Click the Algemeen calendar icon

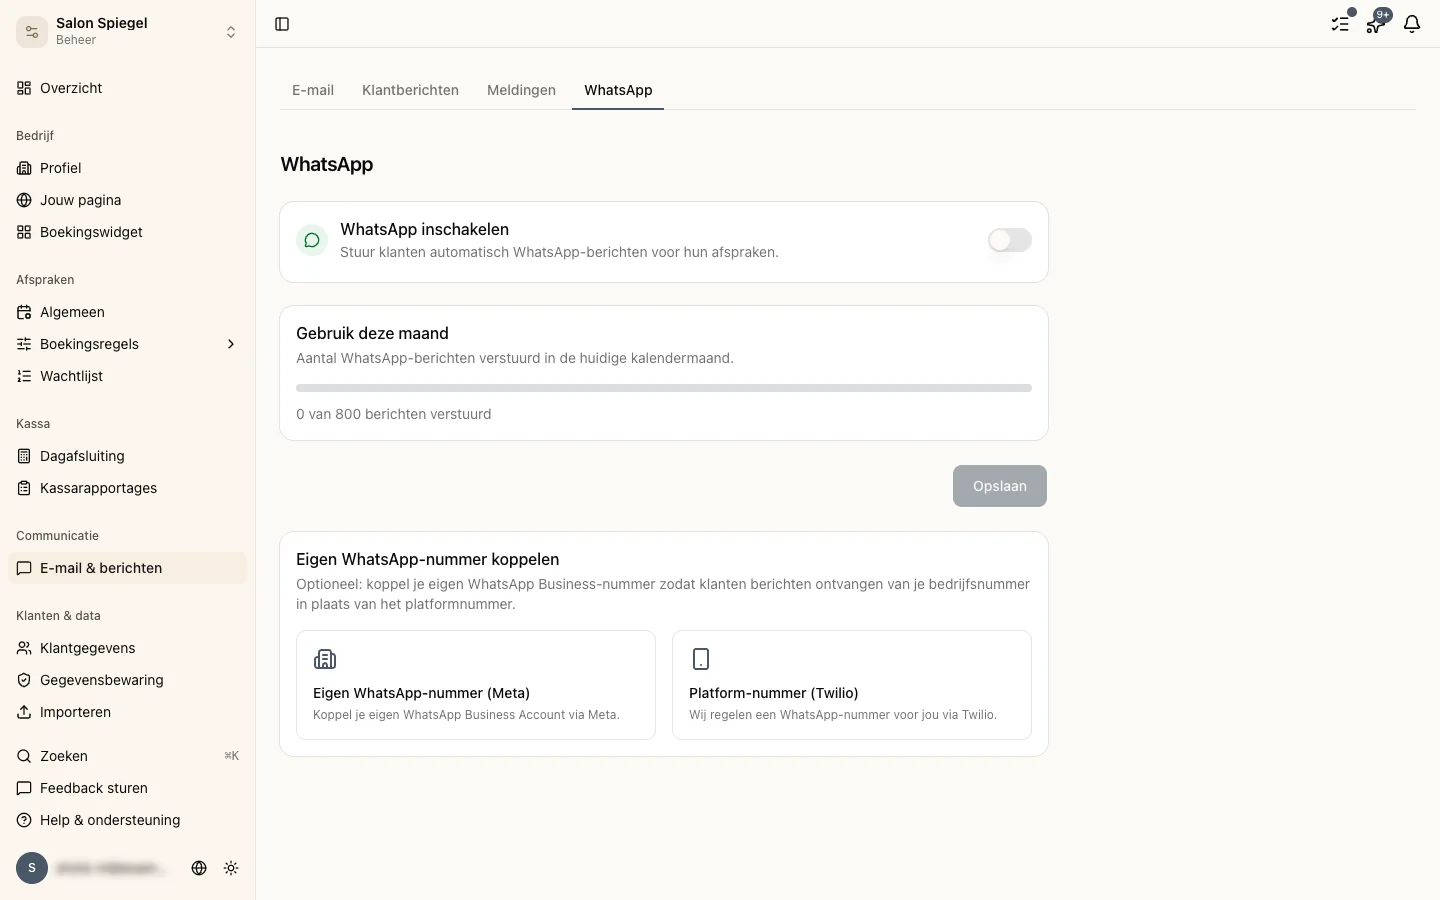pyautogui.click(x=24, y=312)
